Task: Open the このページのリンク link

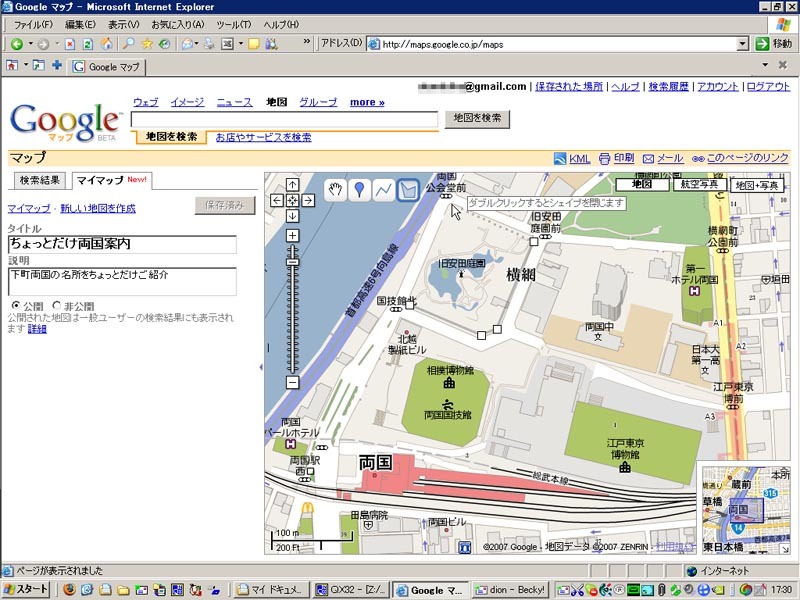Action: 747,158
